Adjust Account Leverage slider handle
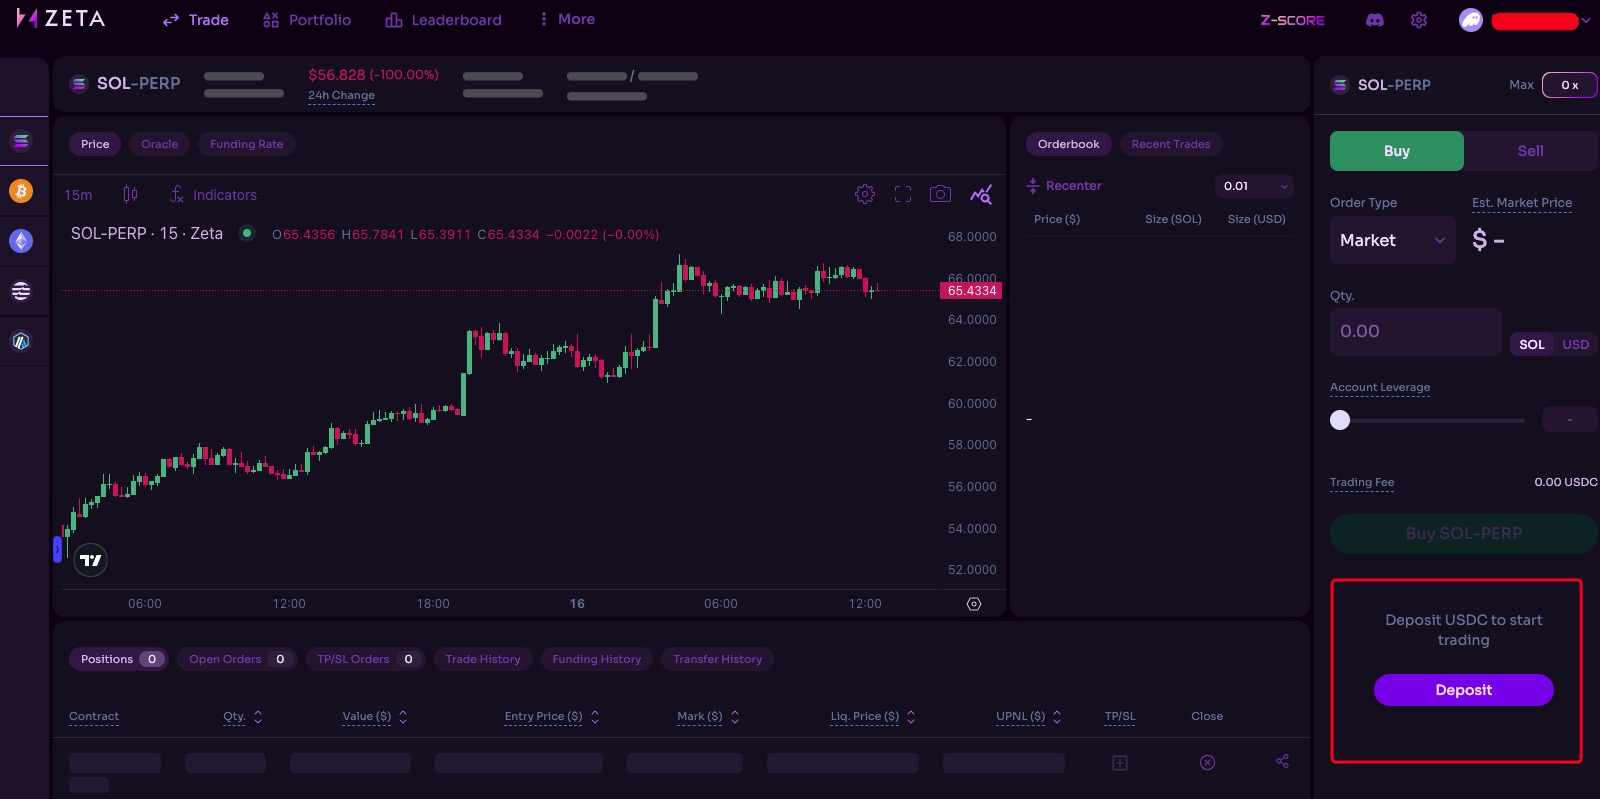Image resolution: width=1600 pixels, height=799 pixels. point(1340,420)
